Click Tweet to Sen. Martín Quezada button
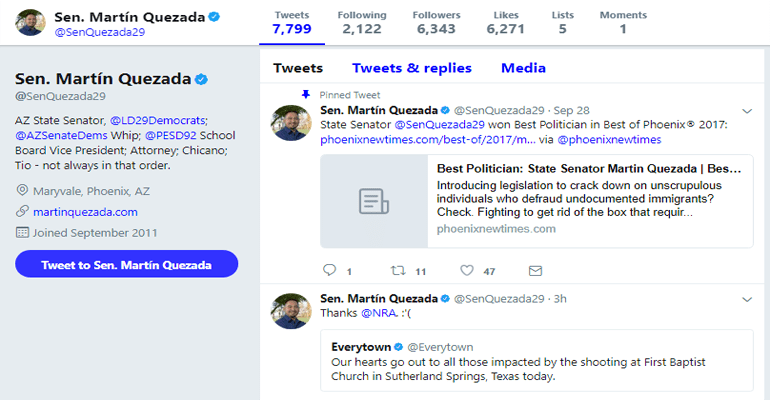The image size is (770, 400). click(x=126, y=265)
